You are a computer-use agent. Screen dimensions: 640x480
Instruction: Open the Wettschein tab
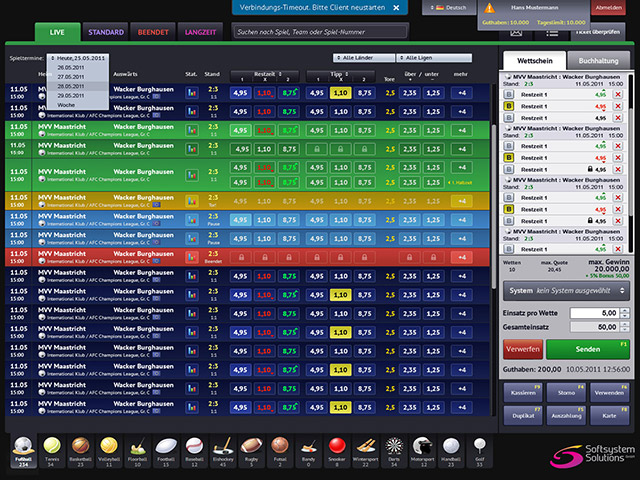[x=535, y=61]
